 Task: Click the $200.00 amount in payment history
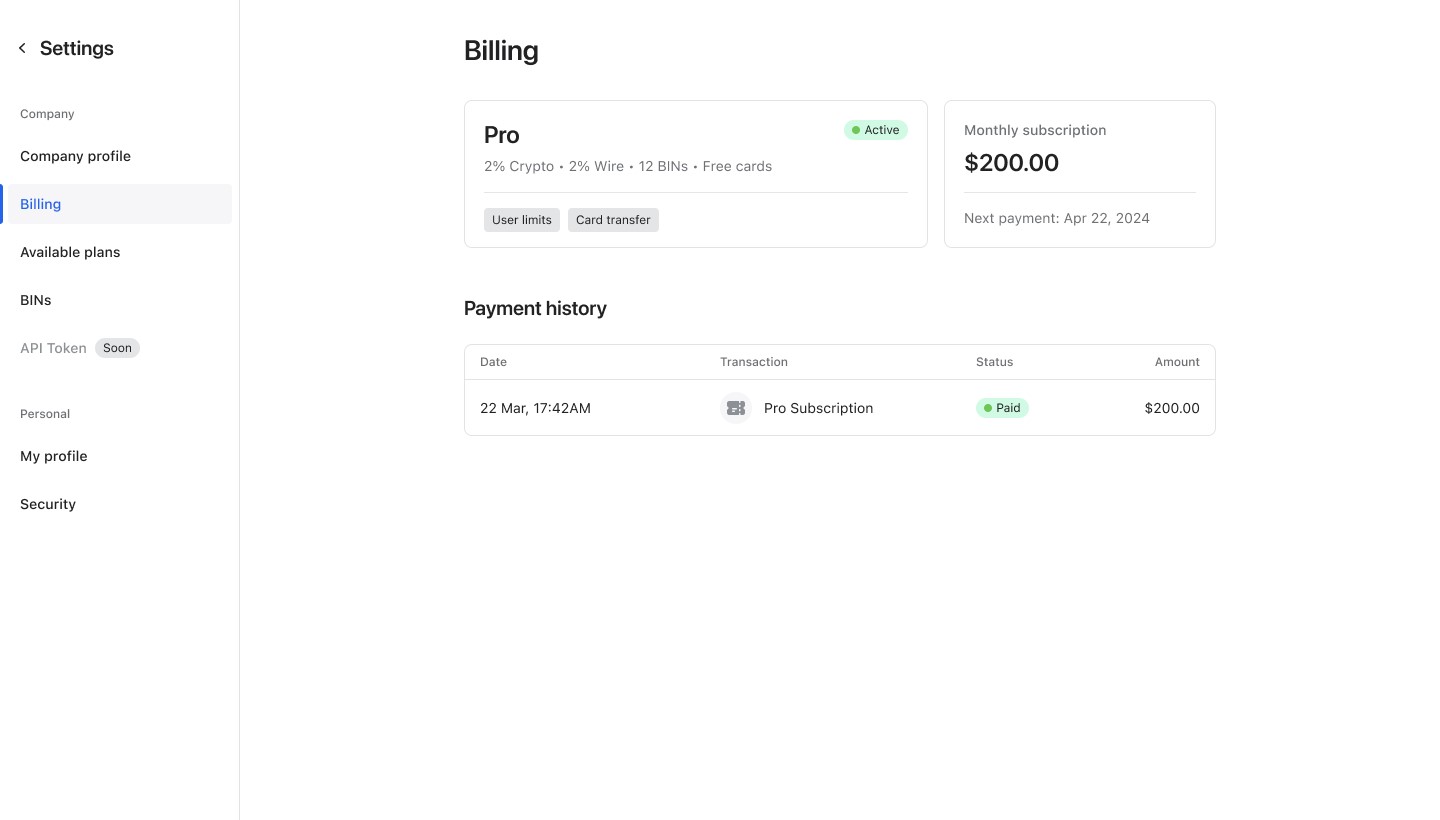(x=1172, y=408)
